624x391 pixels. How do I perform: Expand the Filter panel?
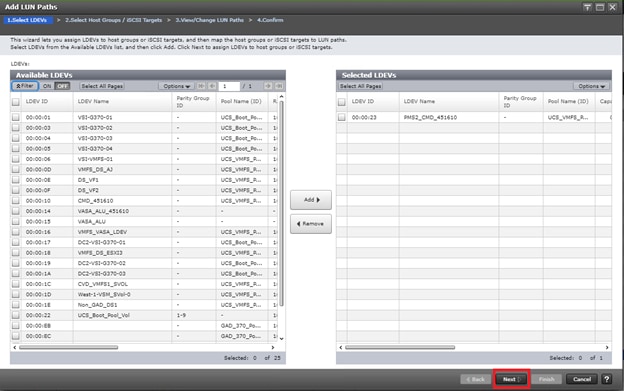pyautogui.click(x=25, y=86)
